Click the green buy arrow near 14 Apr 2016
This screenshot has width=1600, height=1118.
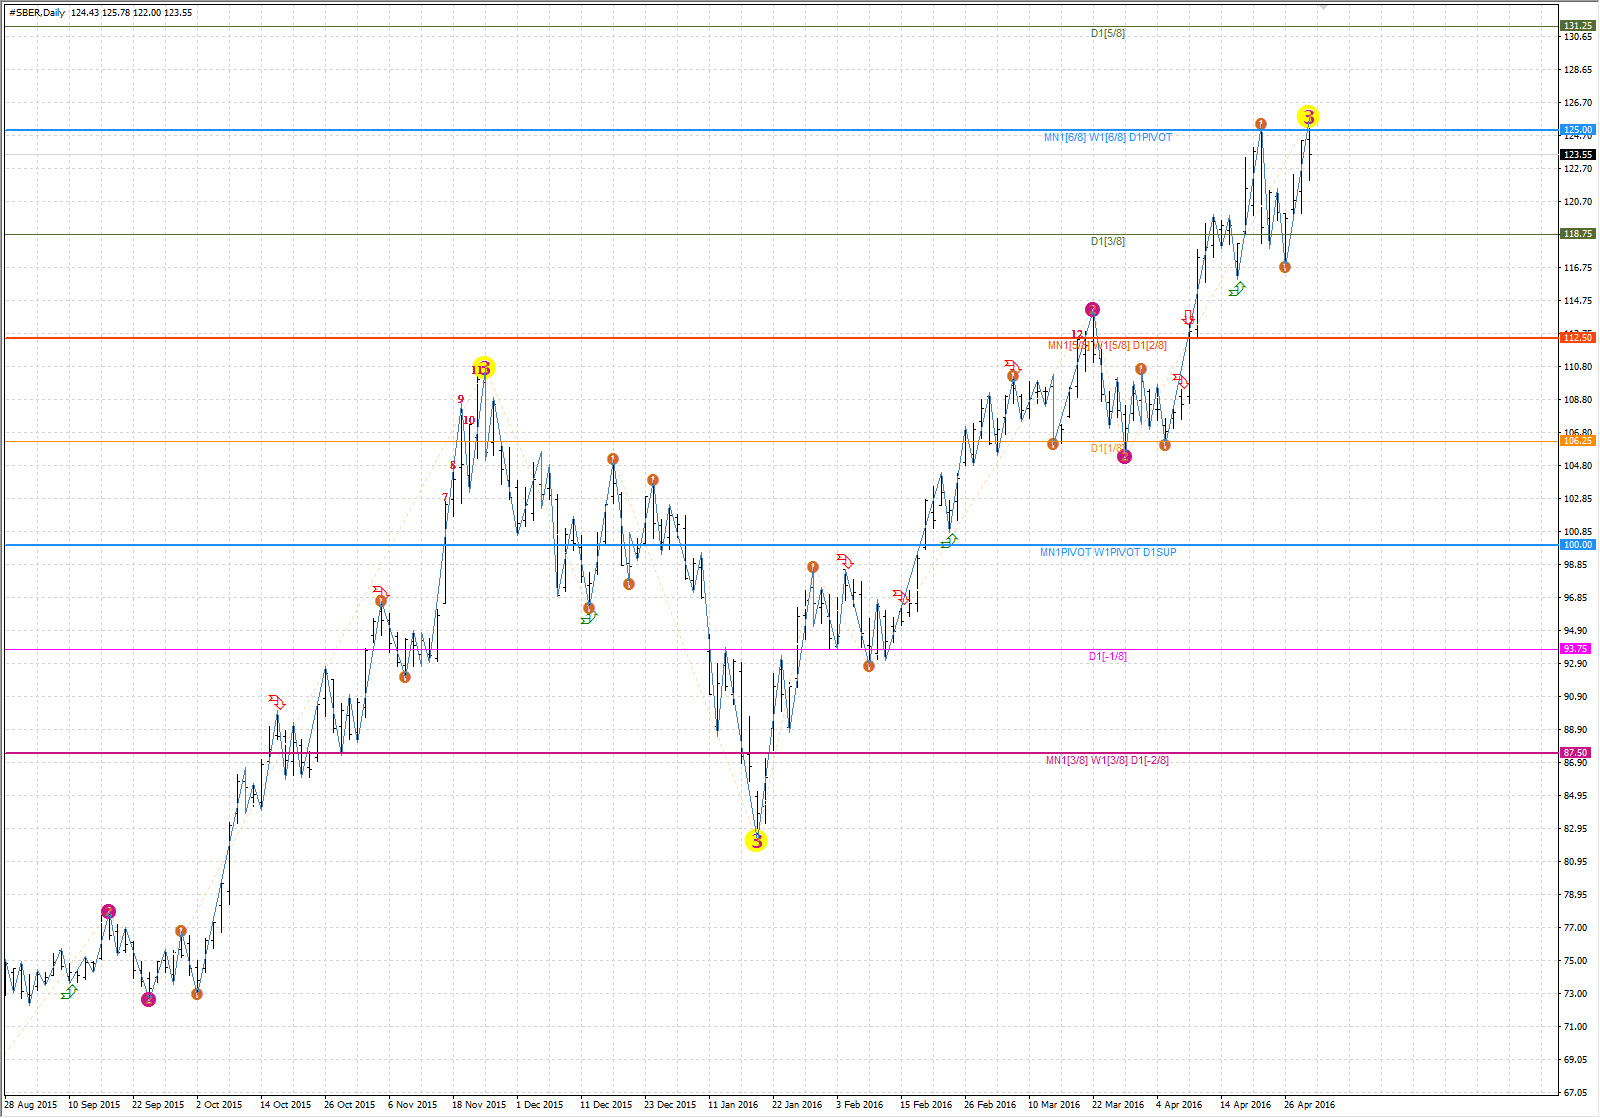[x=1237, y=289]
